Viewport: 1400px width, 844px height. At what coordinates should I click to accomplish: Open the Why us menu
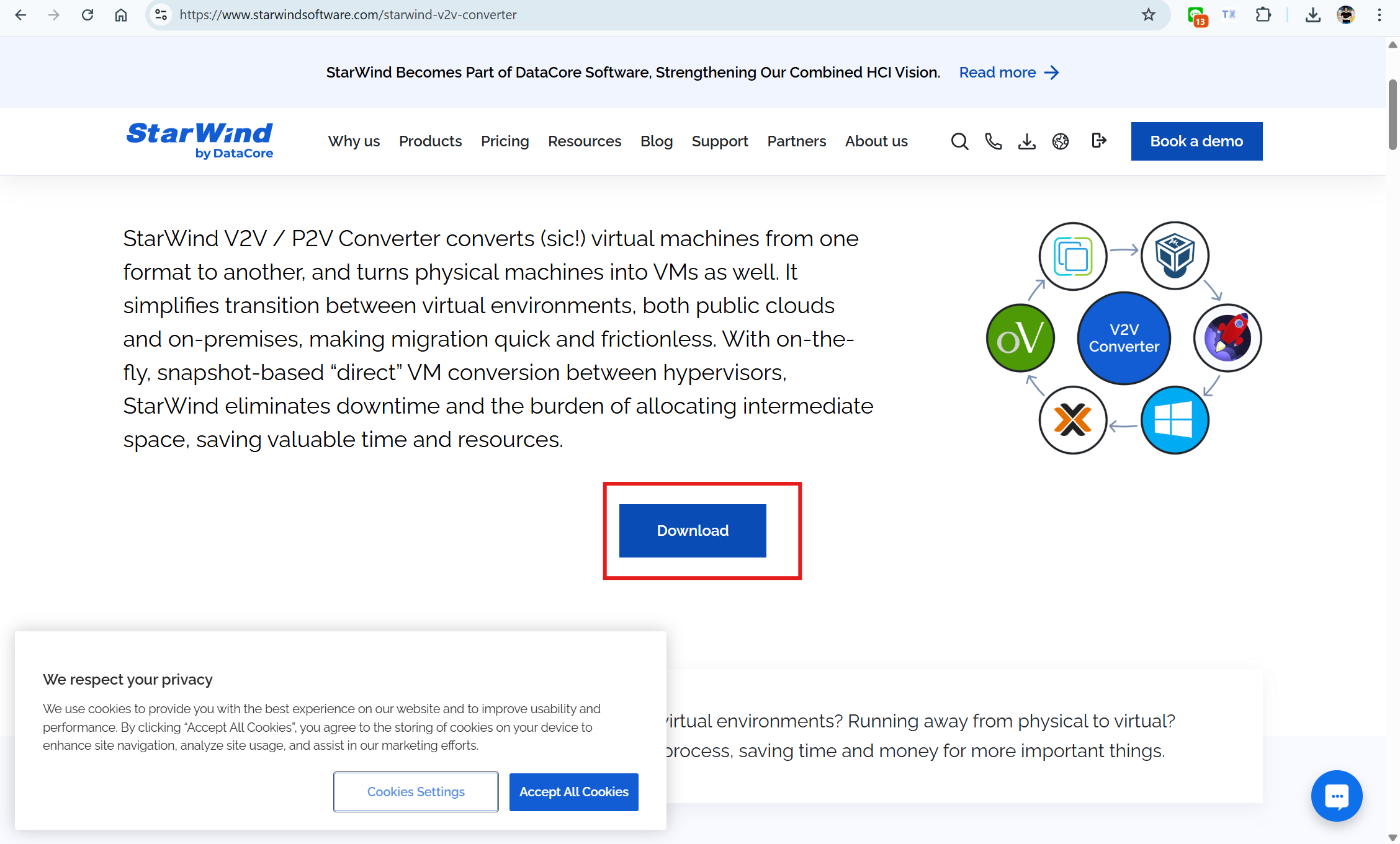pyautogui.click(x=354, y=141)
